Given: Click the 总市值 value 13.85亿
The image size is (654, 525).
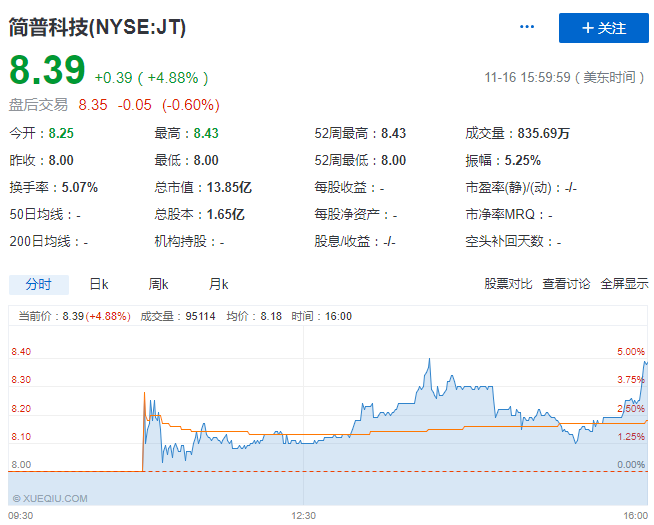Looking at the screenshot, I should 229,188.
